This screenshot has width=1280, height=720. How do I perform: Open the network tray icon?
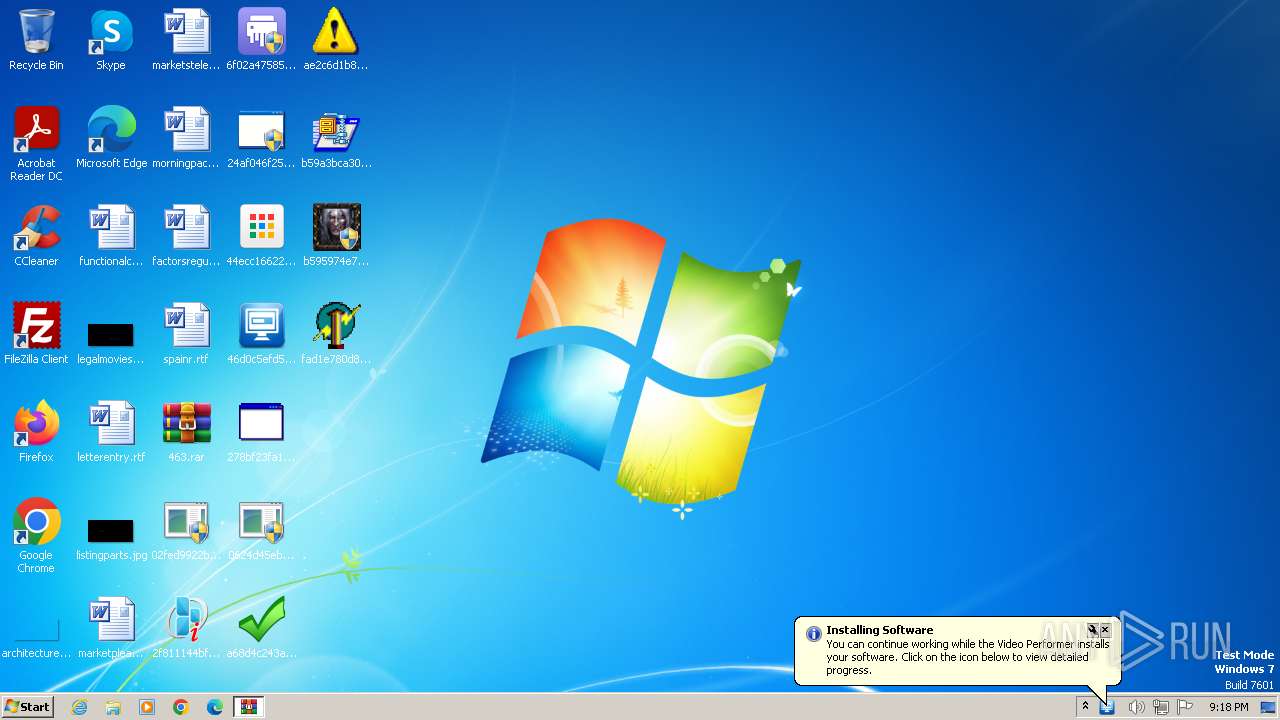(x=1161, y=707)
